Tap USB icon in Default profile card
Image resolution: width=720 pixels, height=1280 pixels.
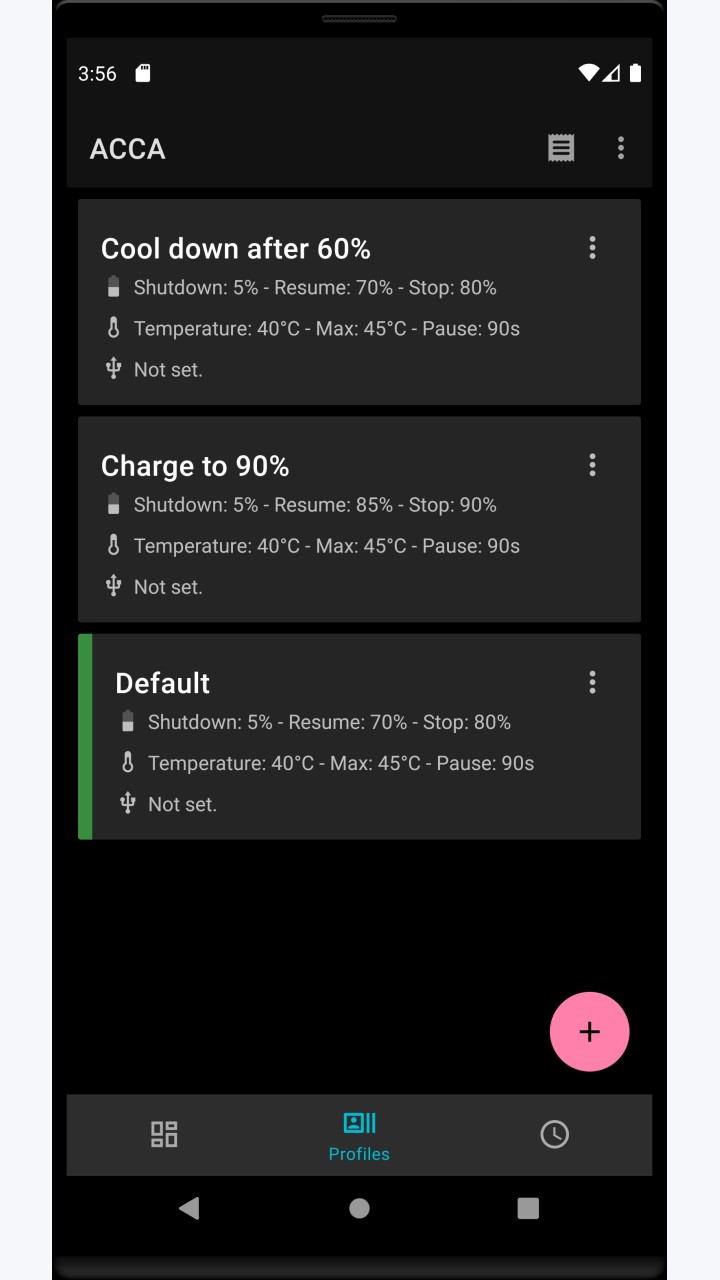pyautogui.click(x=127, y=803)
